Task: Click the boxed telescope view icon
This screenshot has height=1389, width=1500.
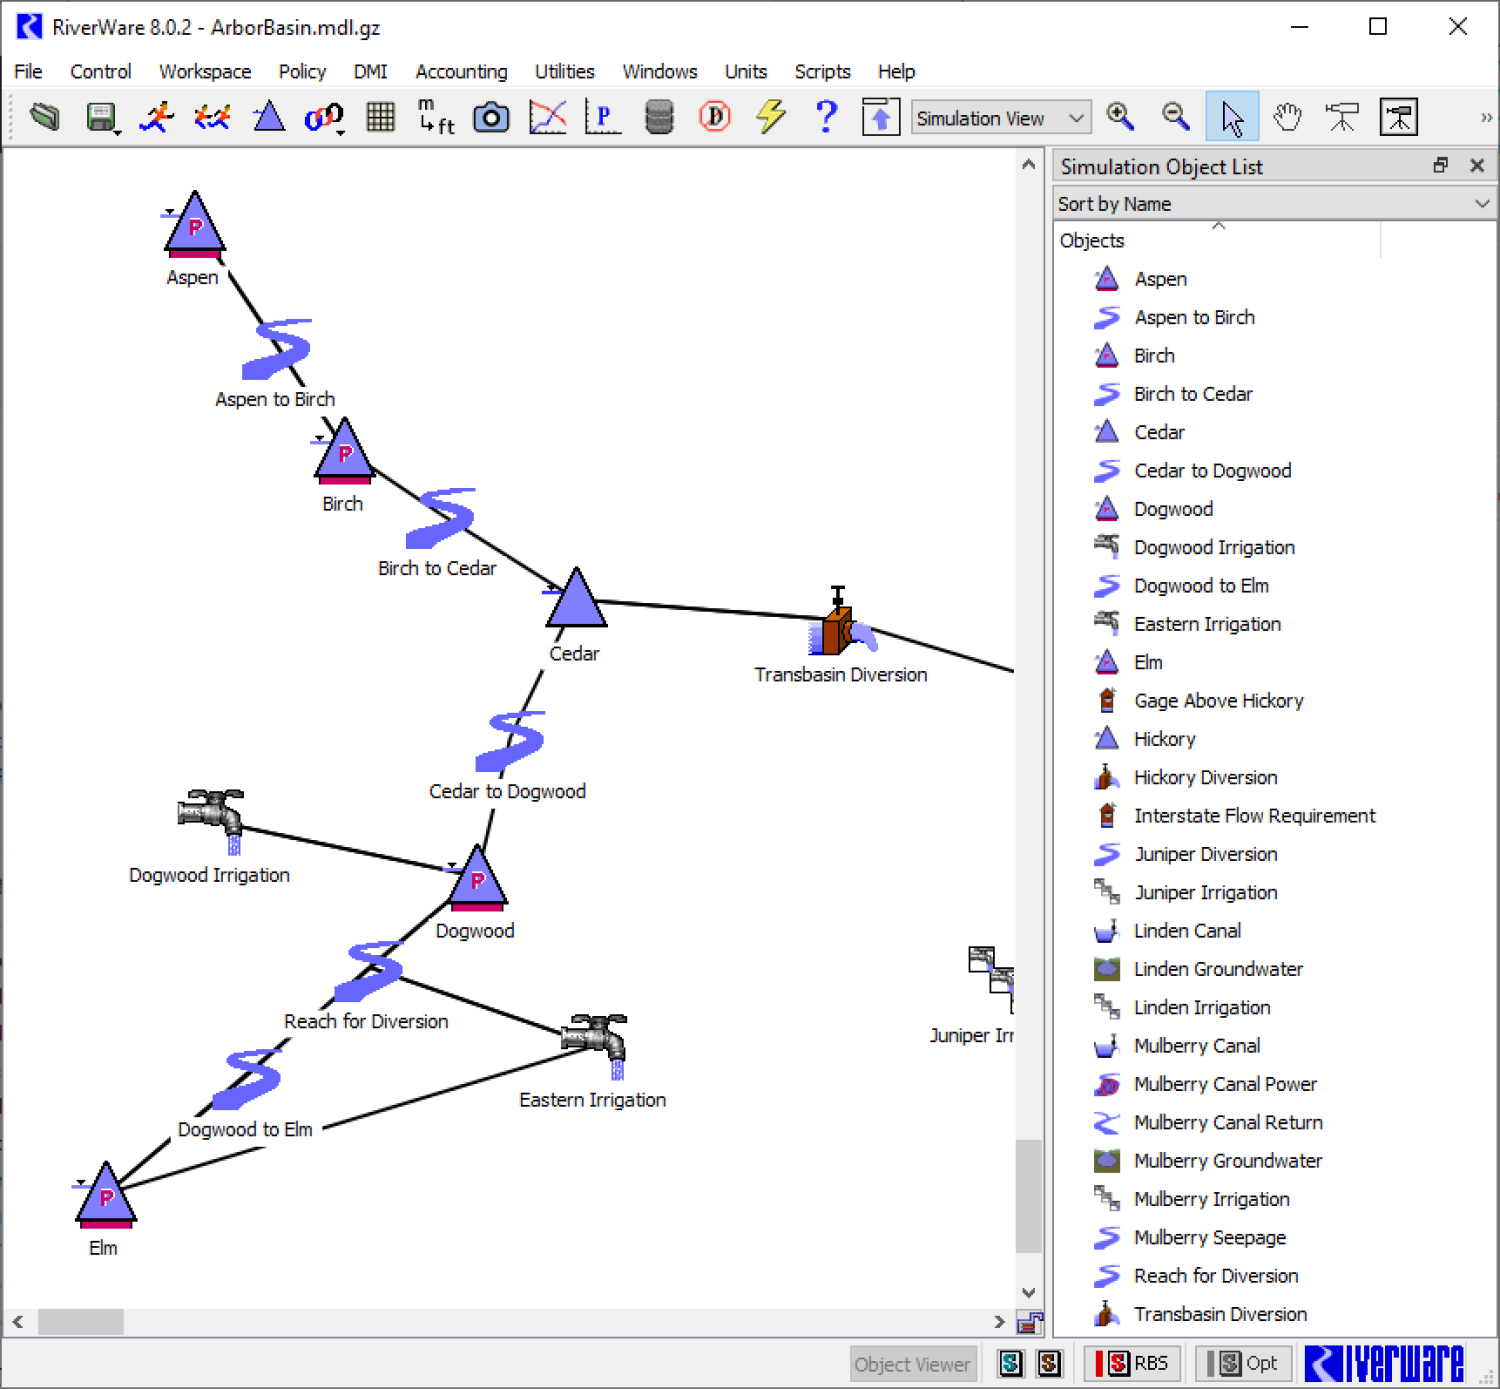Action: click(1398, 117)
